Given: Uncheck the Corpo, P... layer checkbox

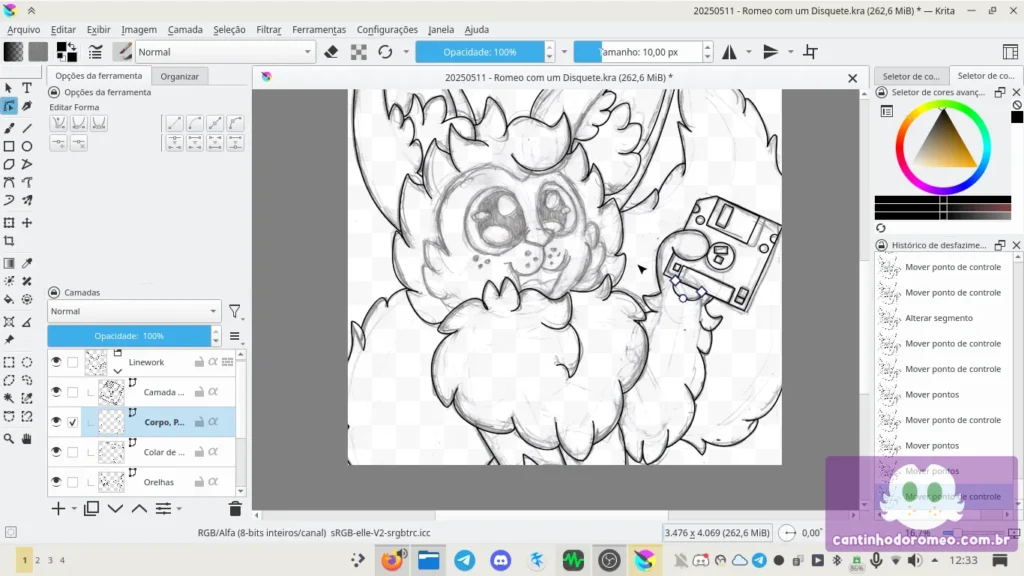Looking at the screenshot, I should (72, 422).
